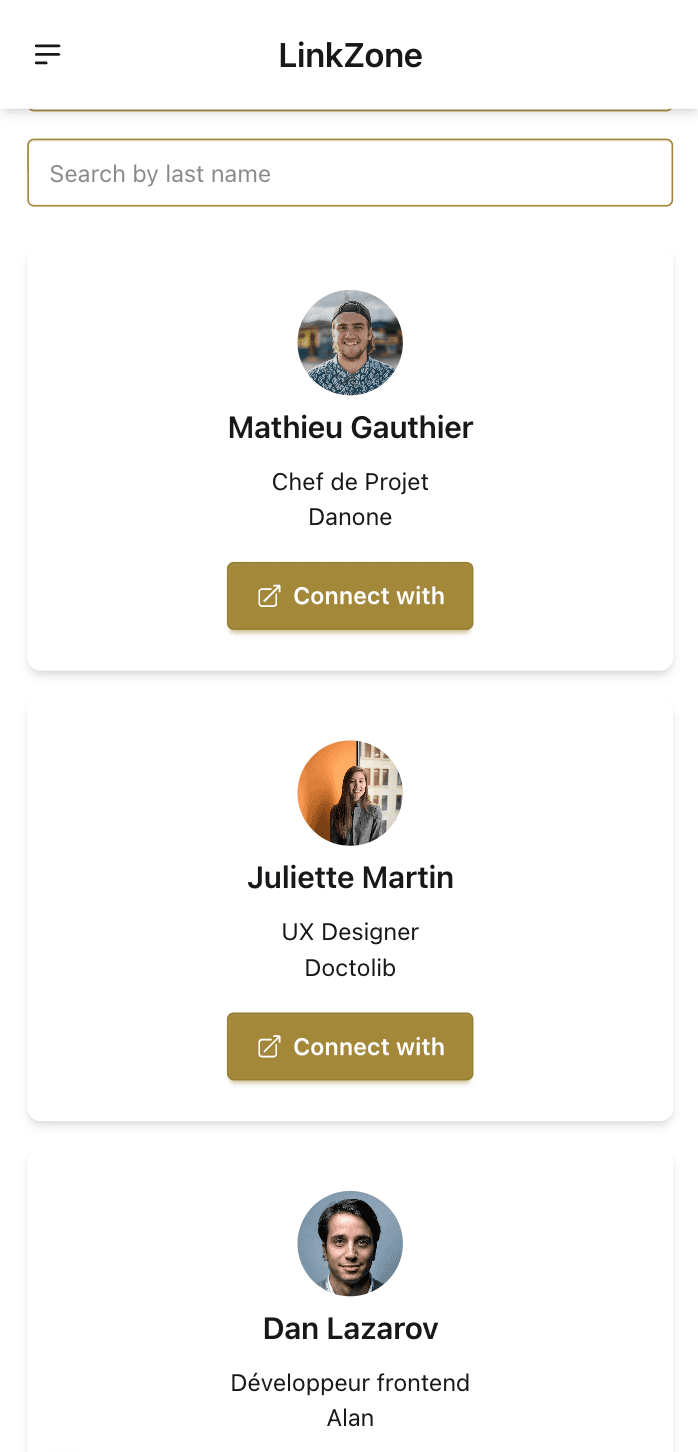Click Juliette Martin's profile photo
698x1452 pixels.
[350, 793]
